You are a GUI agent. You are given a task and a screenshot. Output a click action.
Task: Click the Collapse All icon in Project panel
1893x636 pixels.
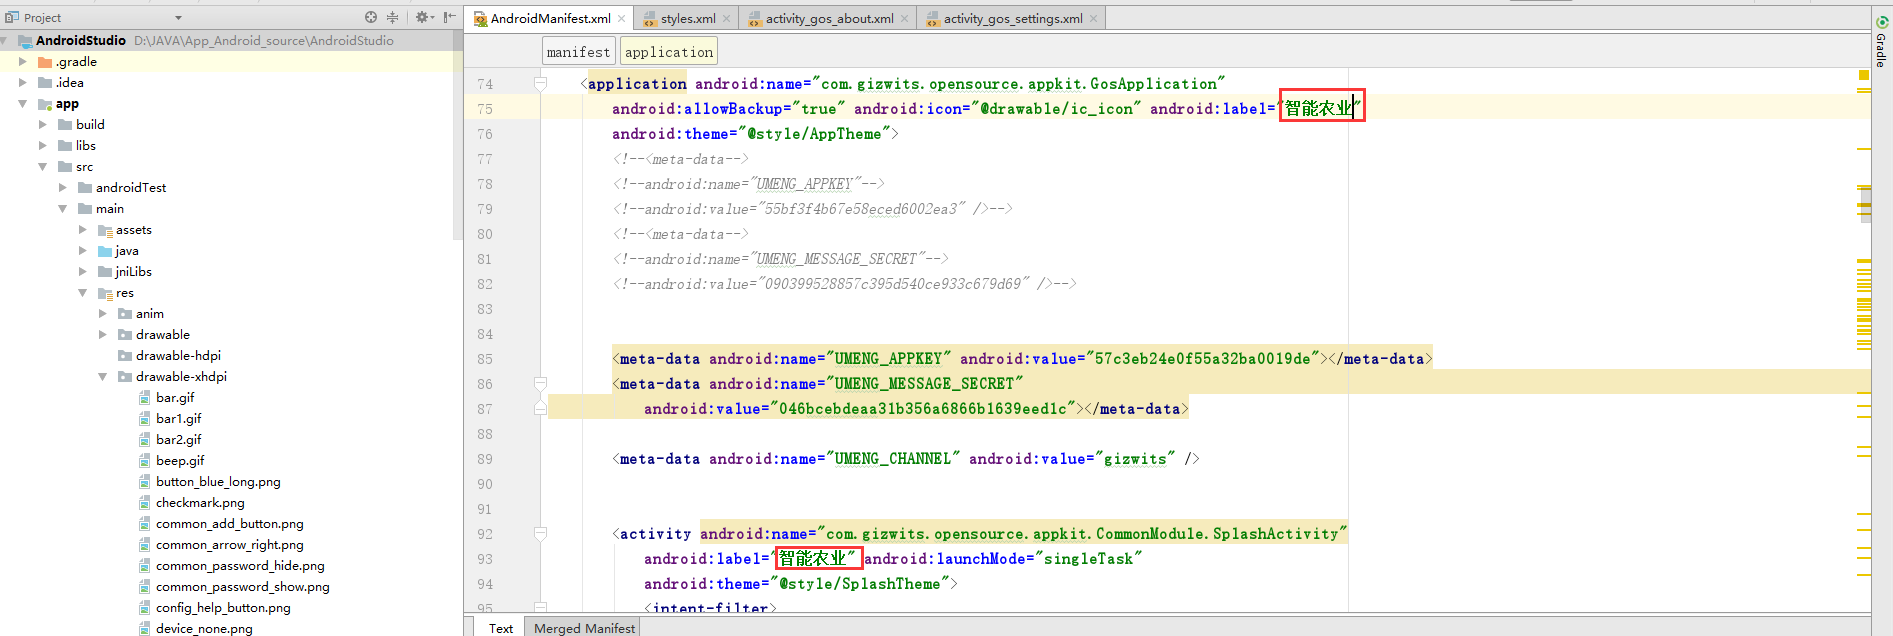point(392,17)
